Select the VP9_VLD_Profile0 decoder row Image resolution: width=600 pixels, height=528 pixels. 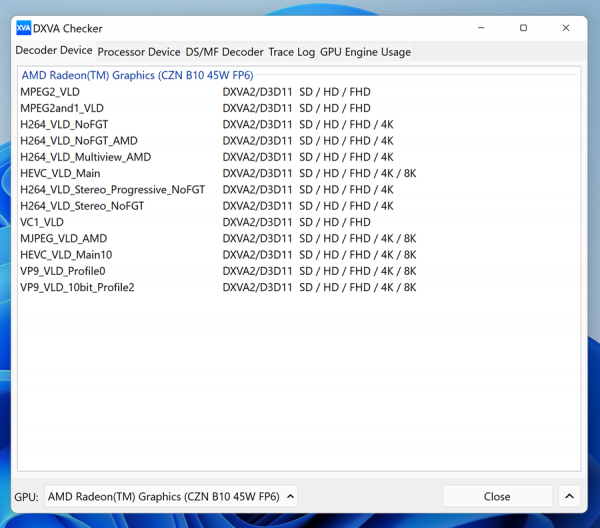tap(62, 271)
